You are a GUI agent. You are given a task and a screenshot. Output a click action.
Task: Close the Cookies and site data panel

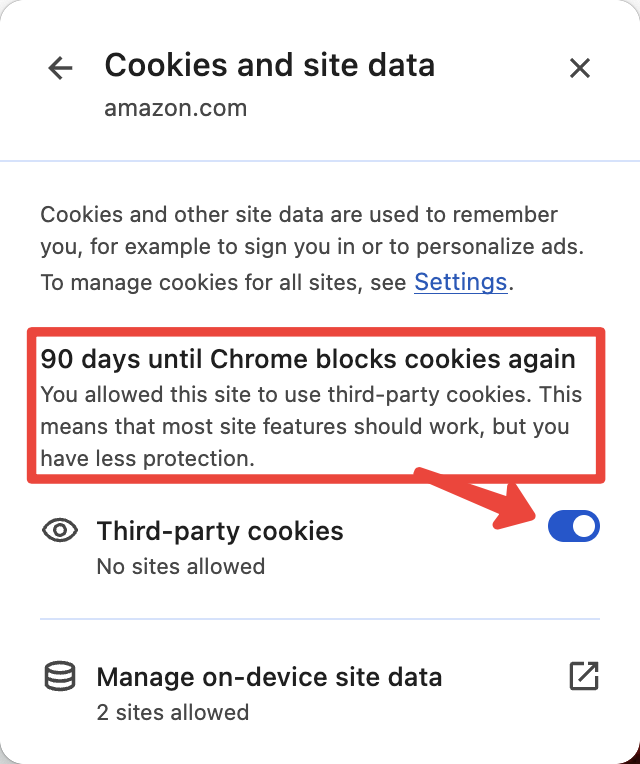click(x=580, y=68)
